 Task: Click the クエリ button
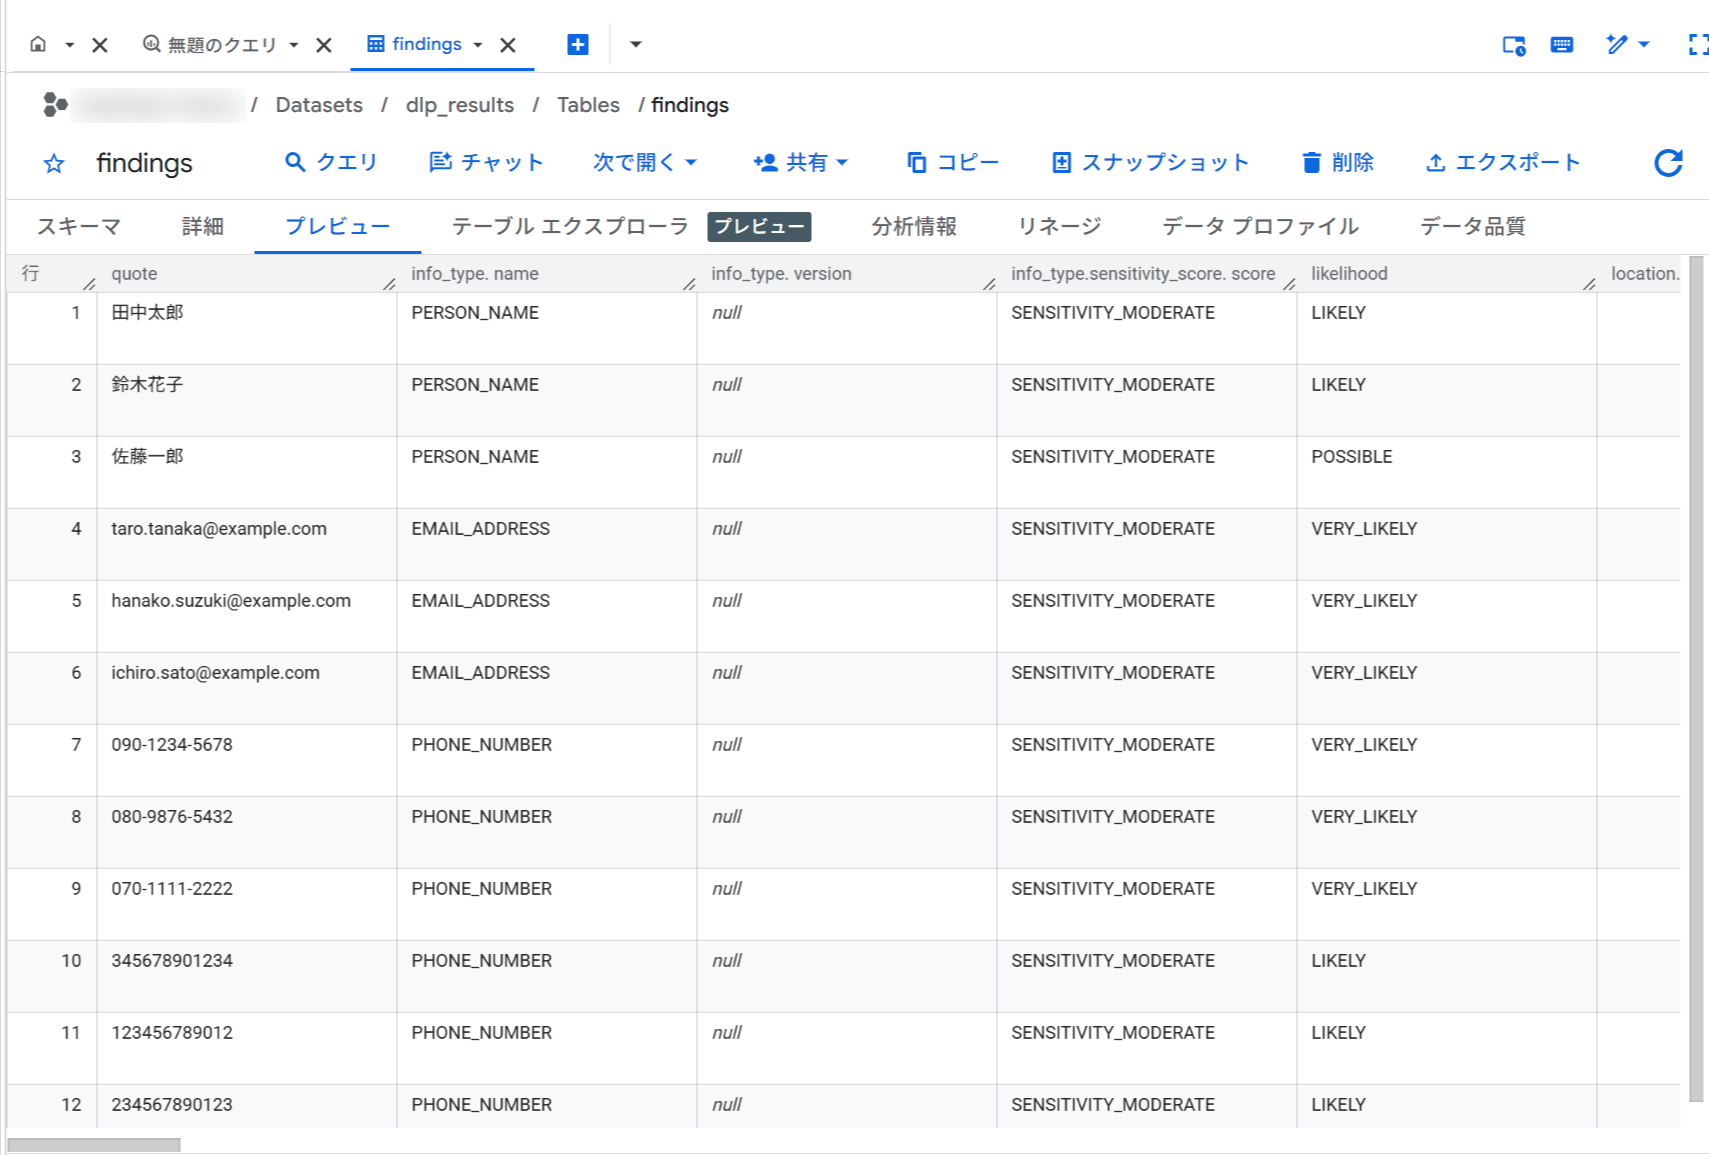click(331, 162)
